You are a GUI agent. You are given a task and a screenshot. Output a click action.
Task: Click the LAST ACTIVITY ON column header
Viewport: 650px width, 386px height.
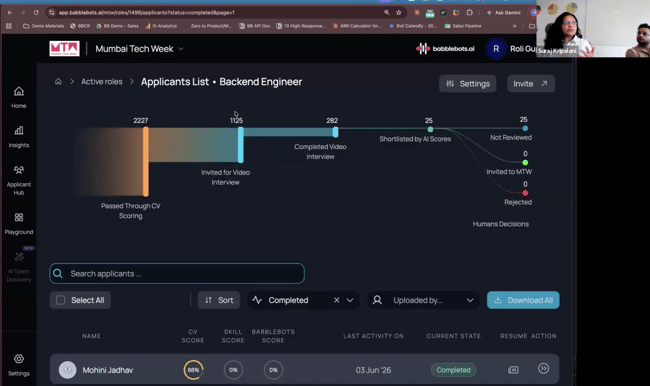pos(373,336)
